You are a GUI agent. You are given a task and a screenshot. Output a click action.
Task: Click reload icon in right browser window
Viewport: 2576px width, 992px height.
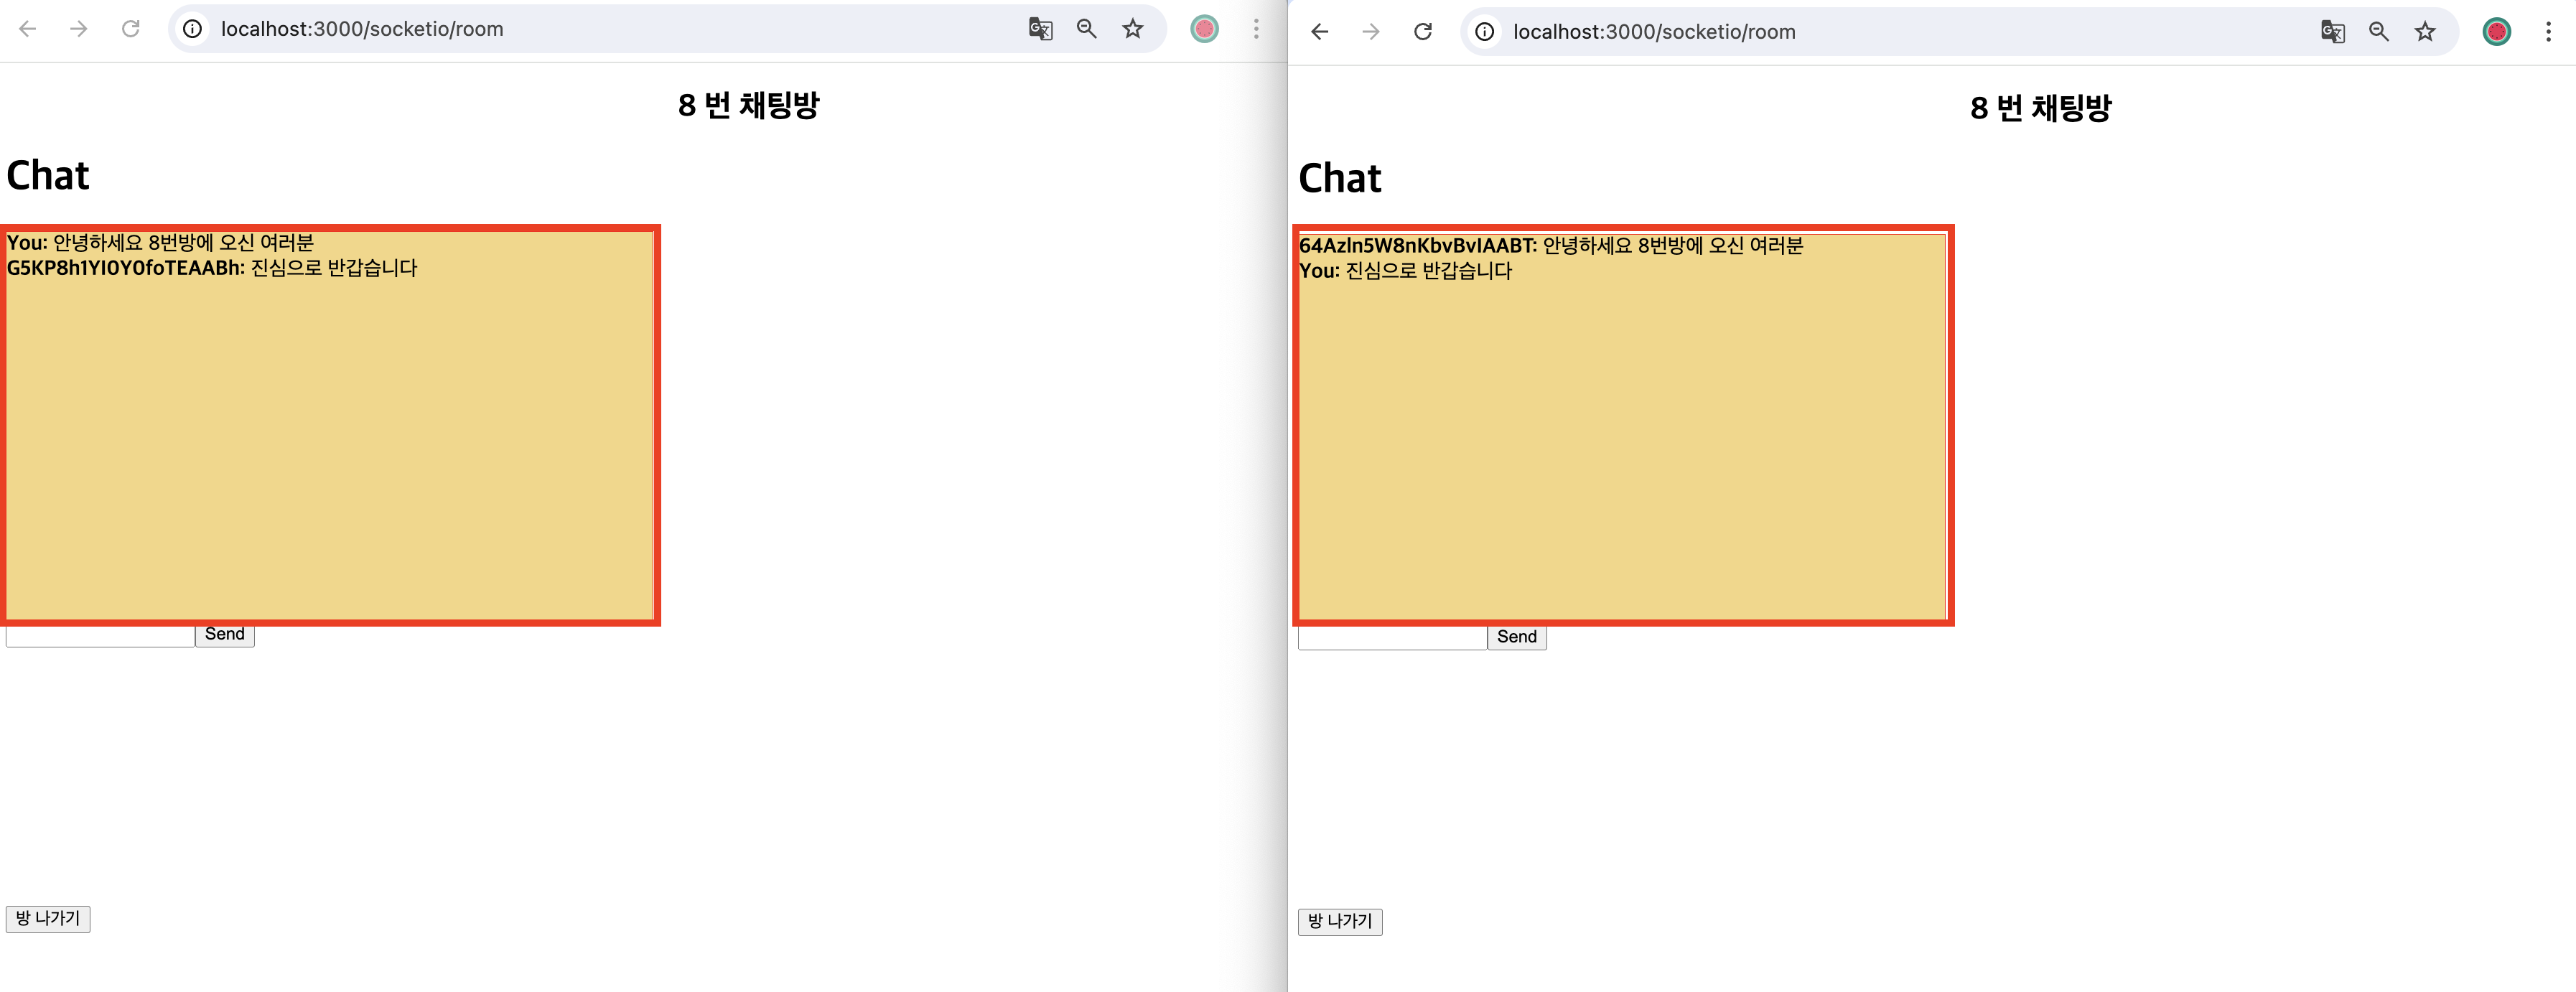[1422, 32]
